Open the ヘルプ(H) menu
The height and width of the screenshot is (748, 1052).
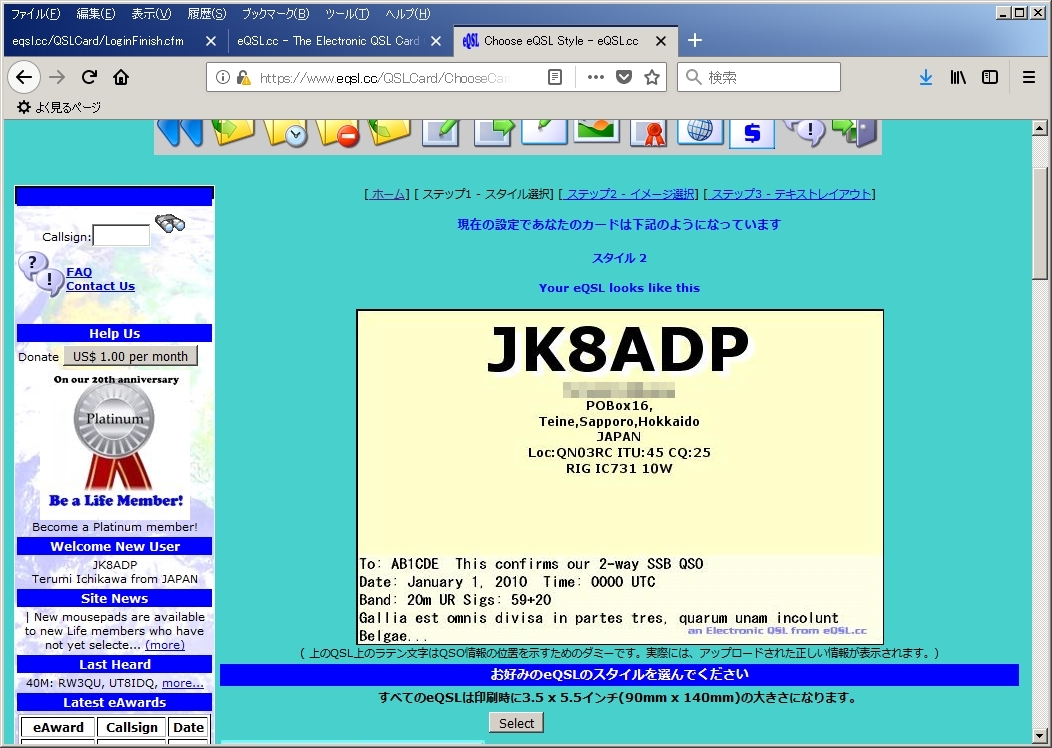point(408,13)
